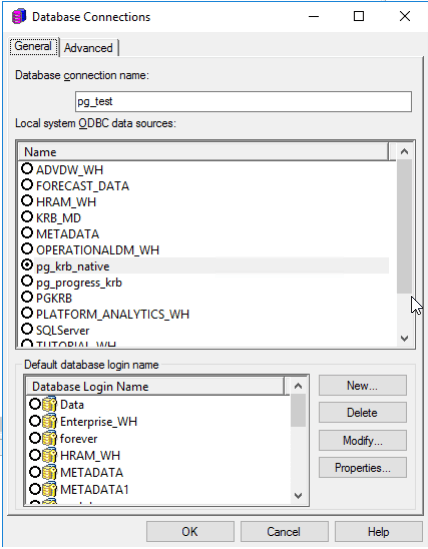Click the key icon beside Enterprise_WH login
Image resolution: width=428 pixels, height=549 pixels.
[x=49, y=421]
